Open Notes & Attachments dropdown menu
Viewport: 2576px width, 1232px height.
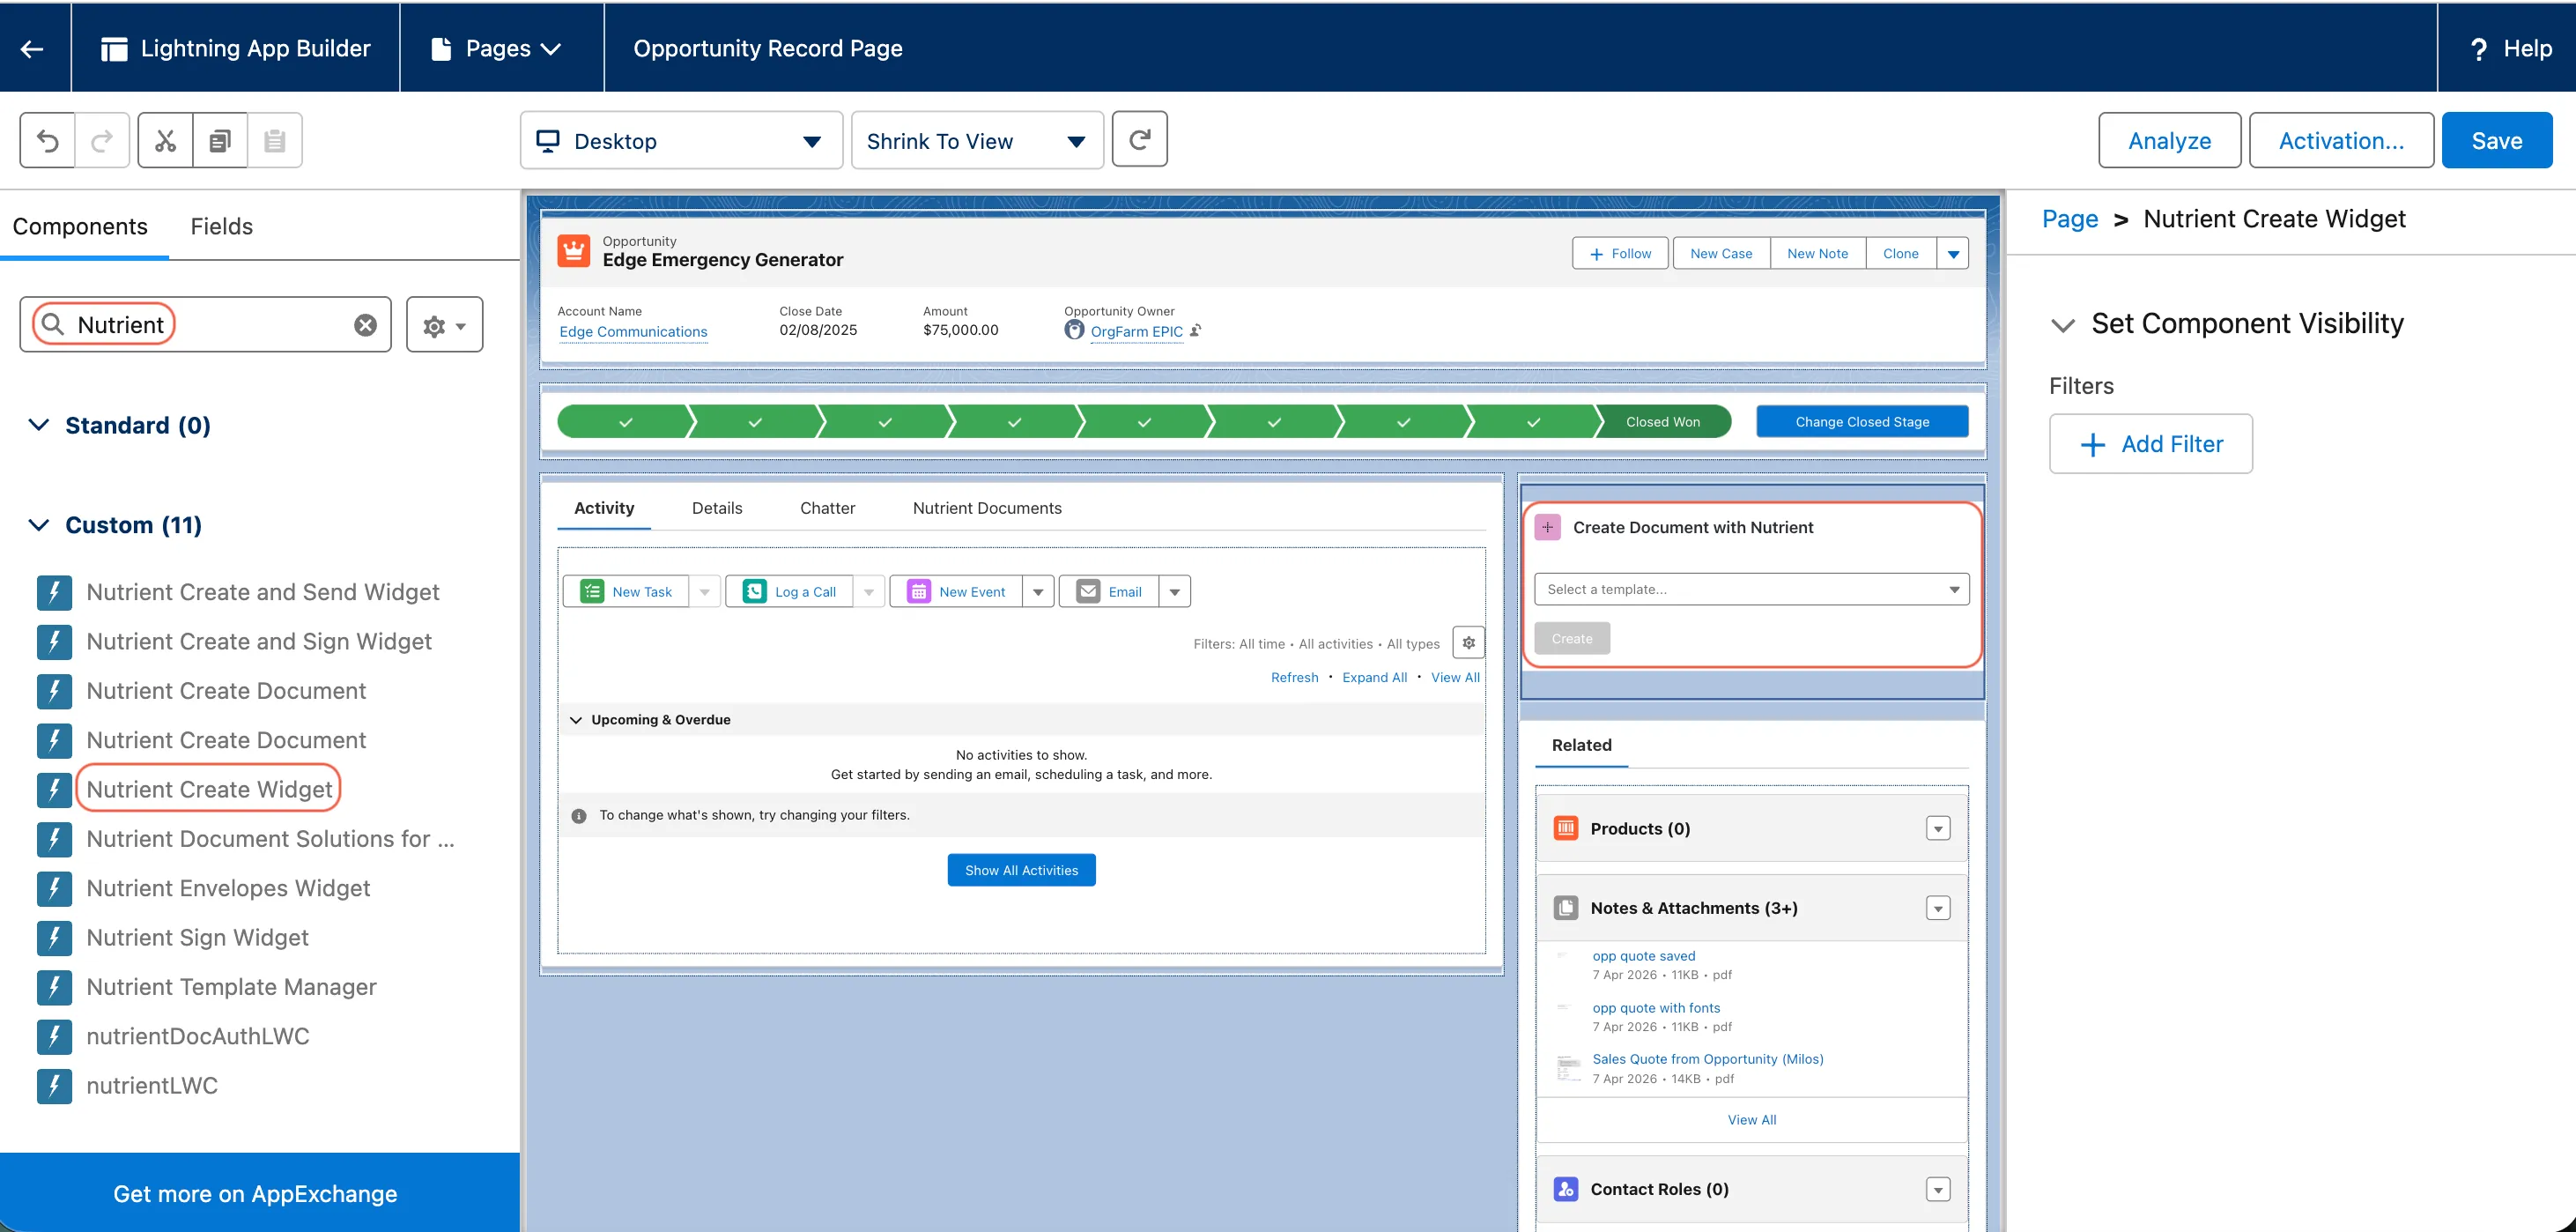point(1938,909)
